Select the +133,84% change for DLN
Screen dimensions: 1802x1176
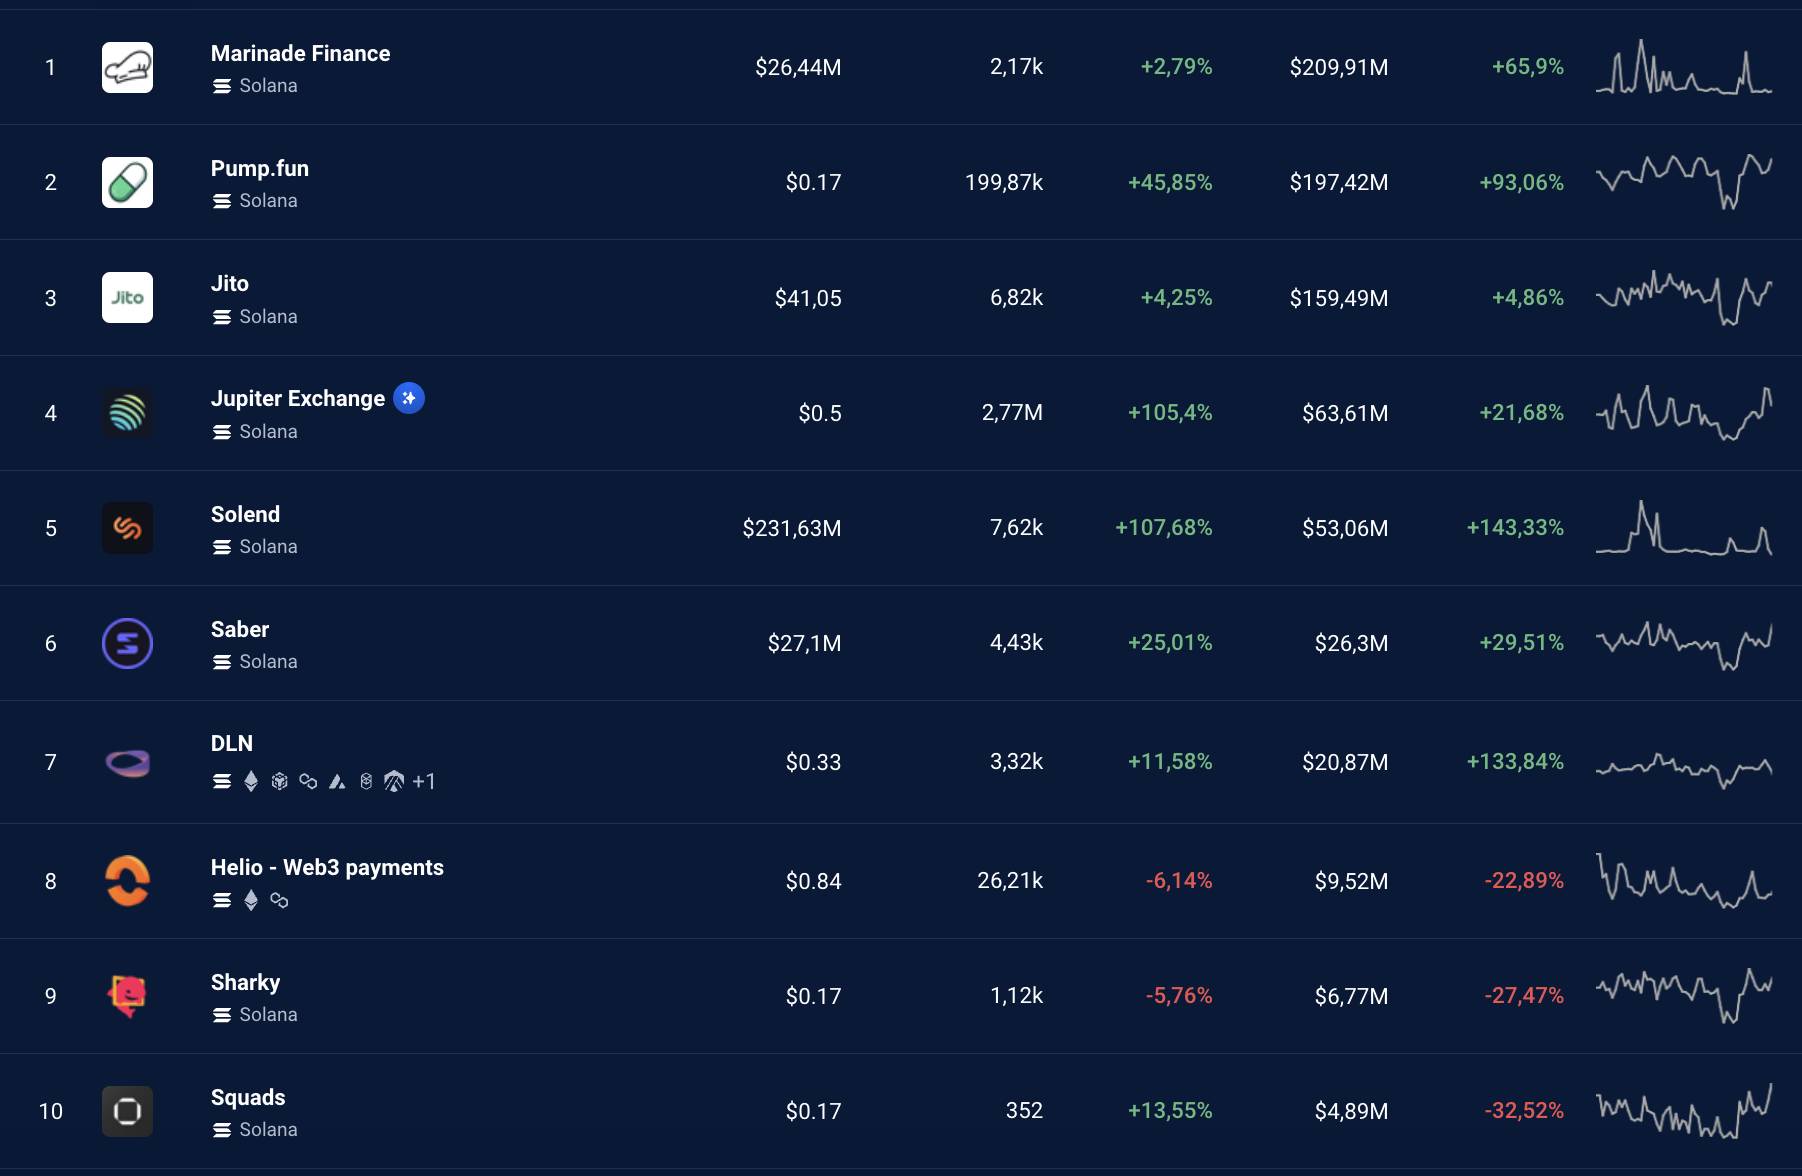coord(1515,761)
